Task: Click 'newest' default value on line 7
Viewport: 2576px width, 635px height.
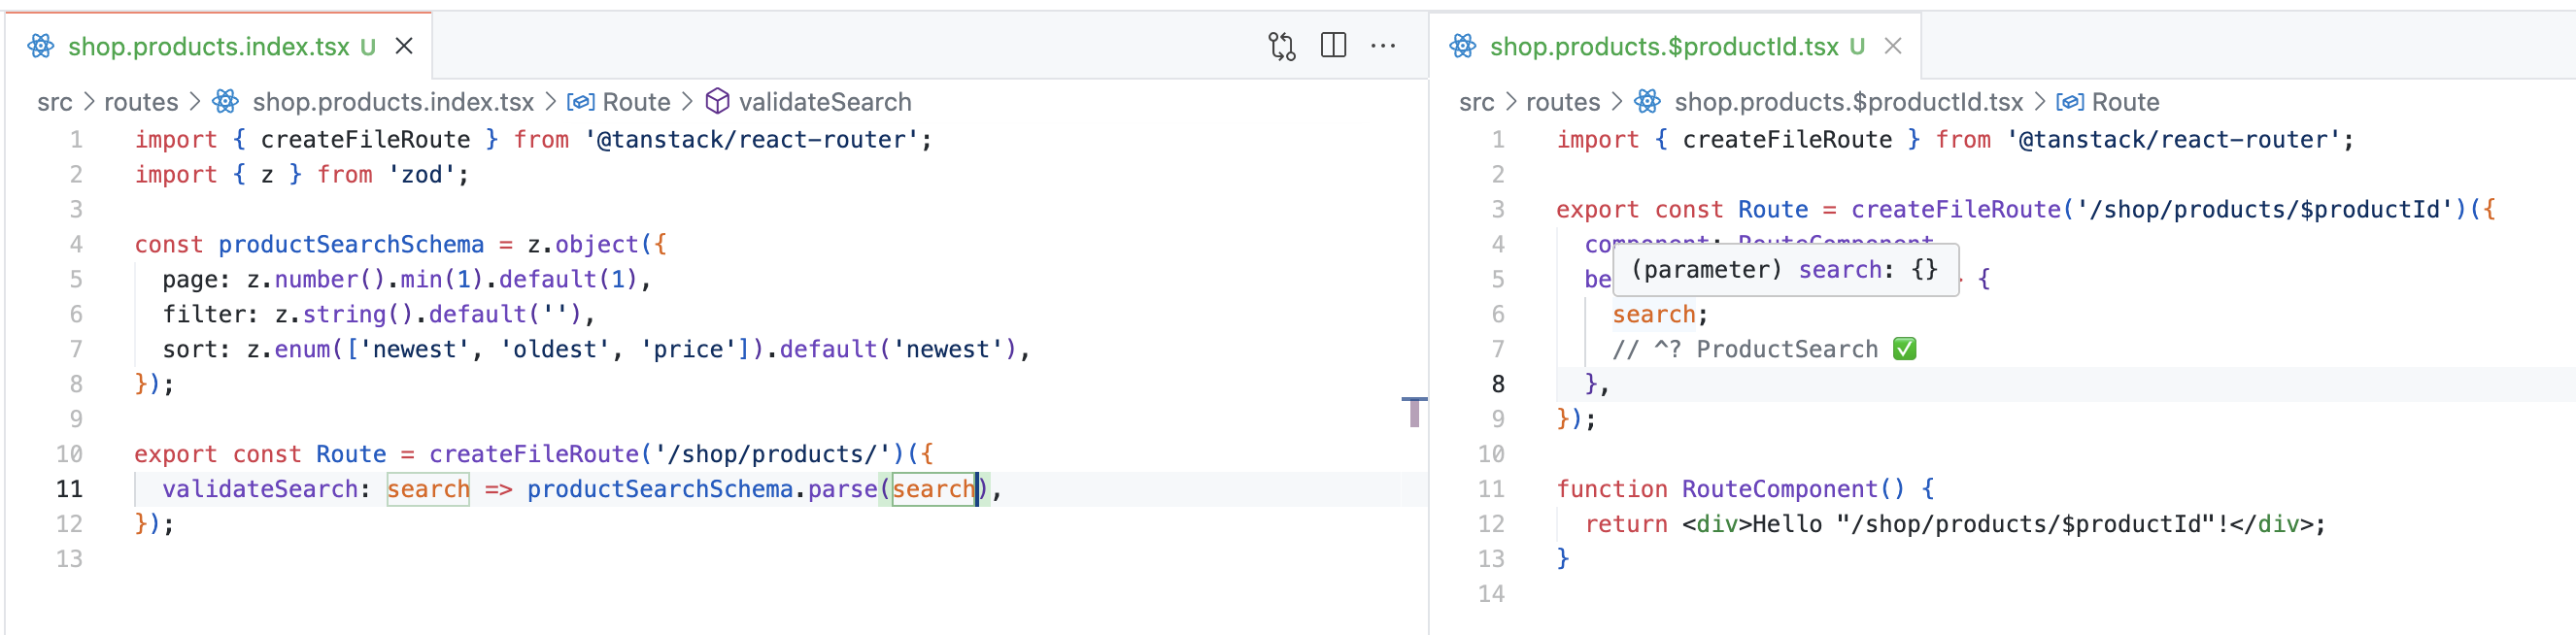Action: [947, 350]
